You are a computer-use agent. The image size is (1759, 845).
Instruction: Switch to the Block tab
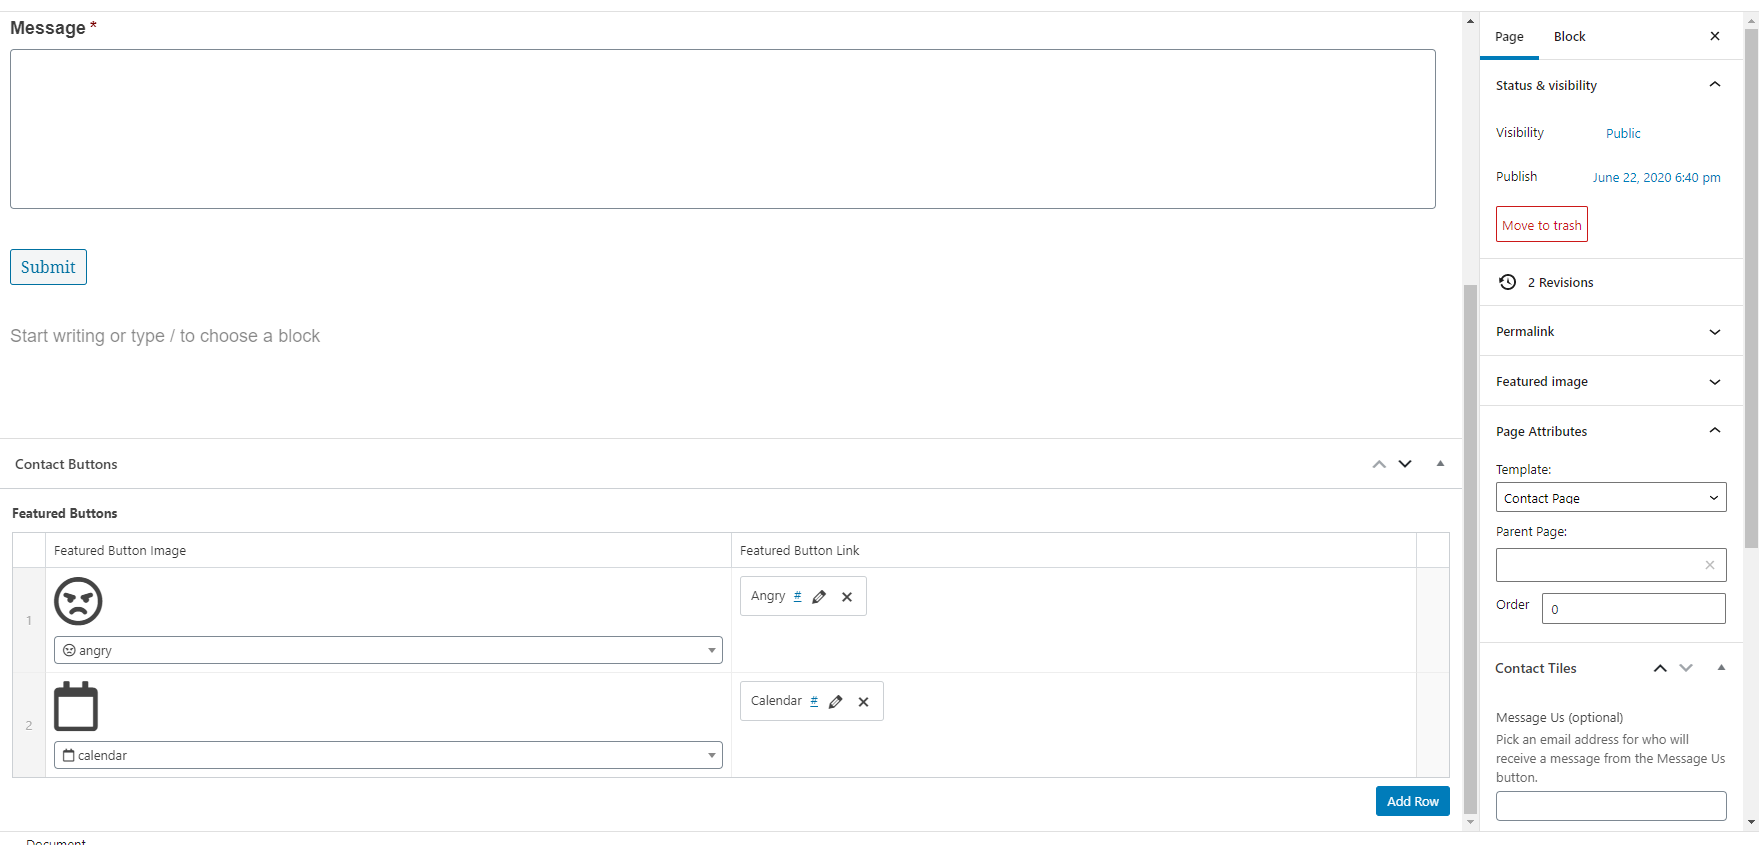(1569, 37)
